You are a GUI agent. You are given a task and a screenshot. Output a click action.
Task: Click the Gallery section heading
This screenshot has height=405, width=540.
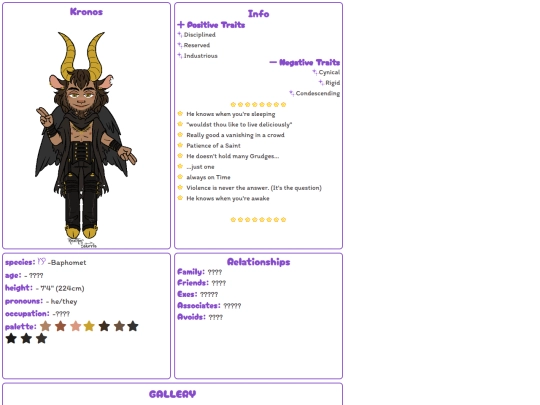point(173,394)
